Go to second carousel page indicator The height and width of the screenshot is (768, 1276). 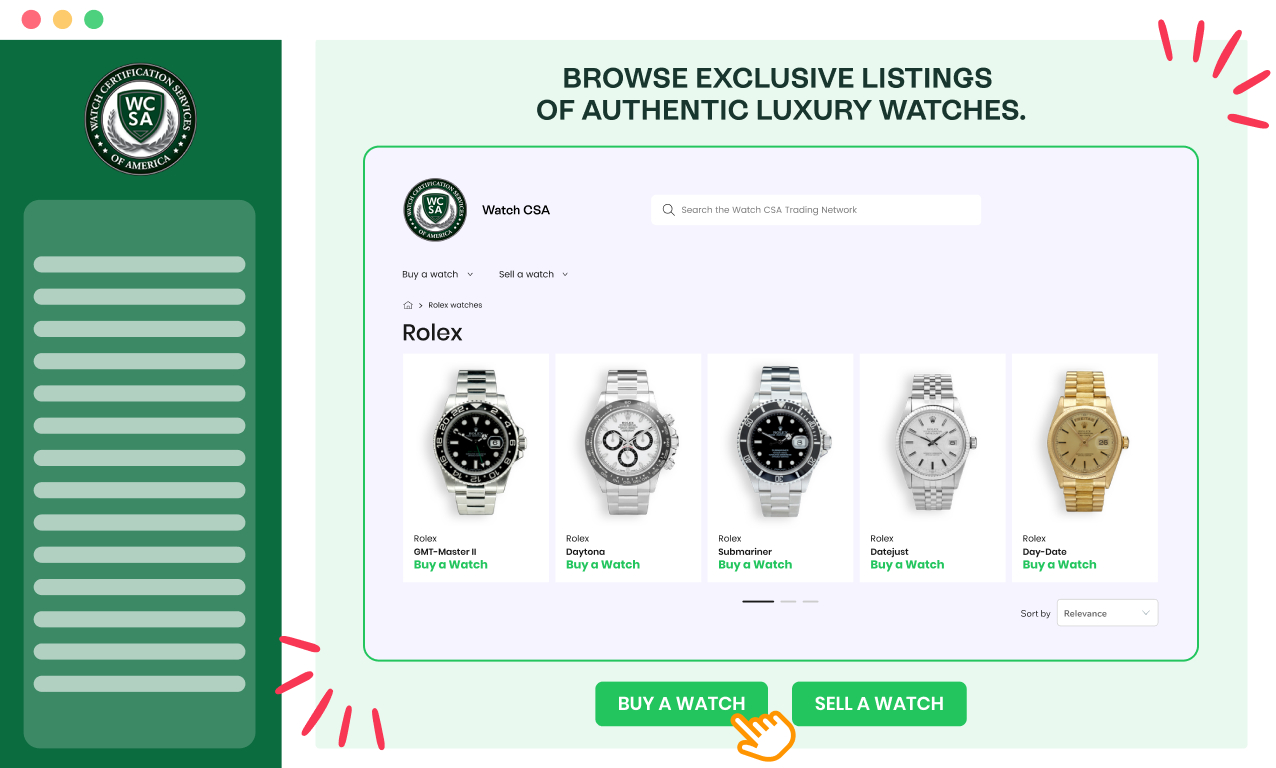(x=788, y=602)
